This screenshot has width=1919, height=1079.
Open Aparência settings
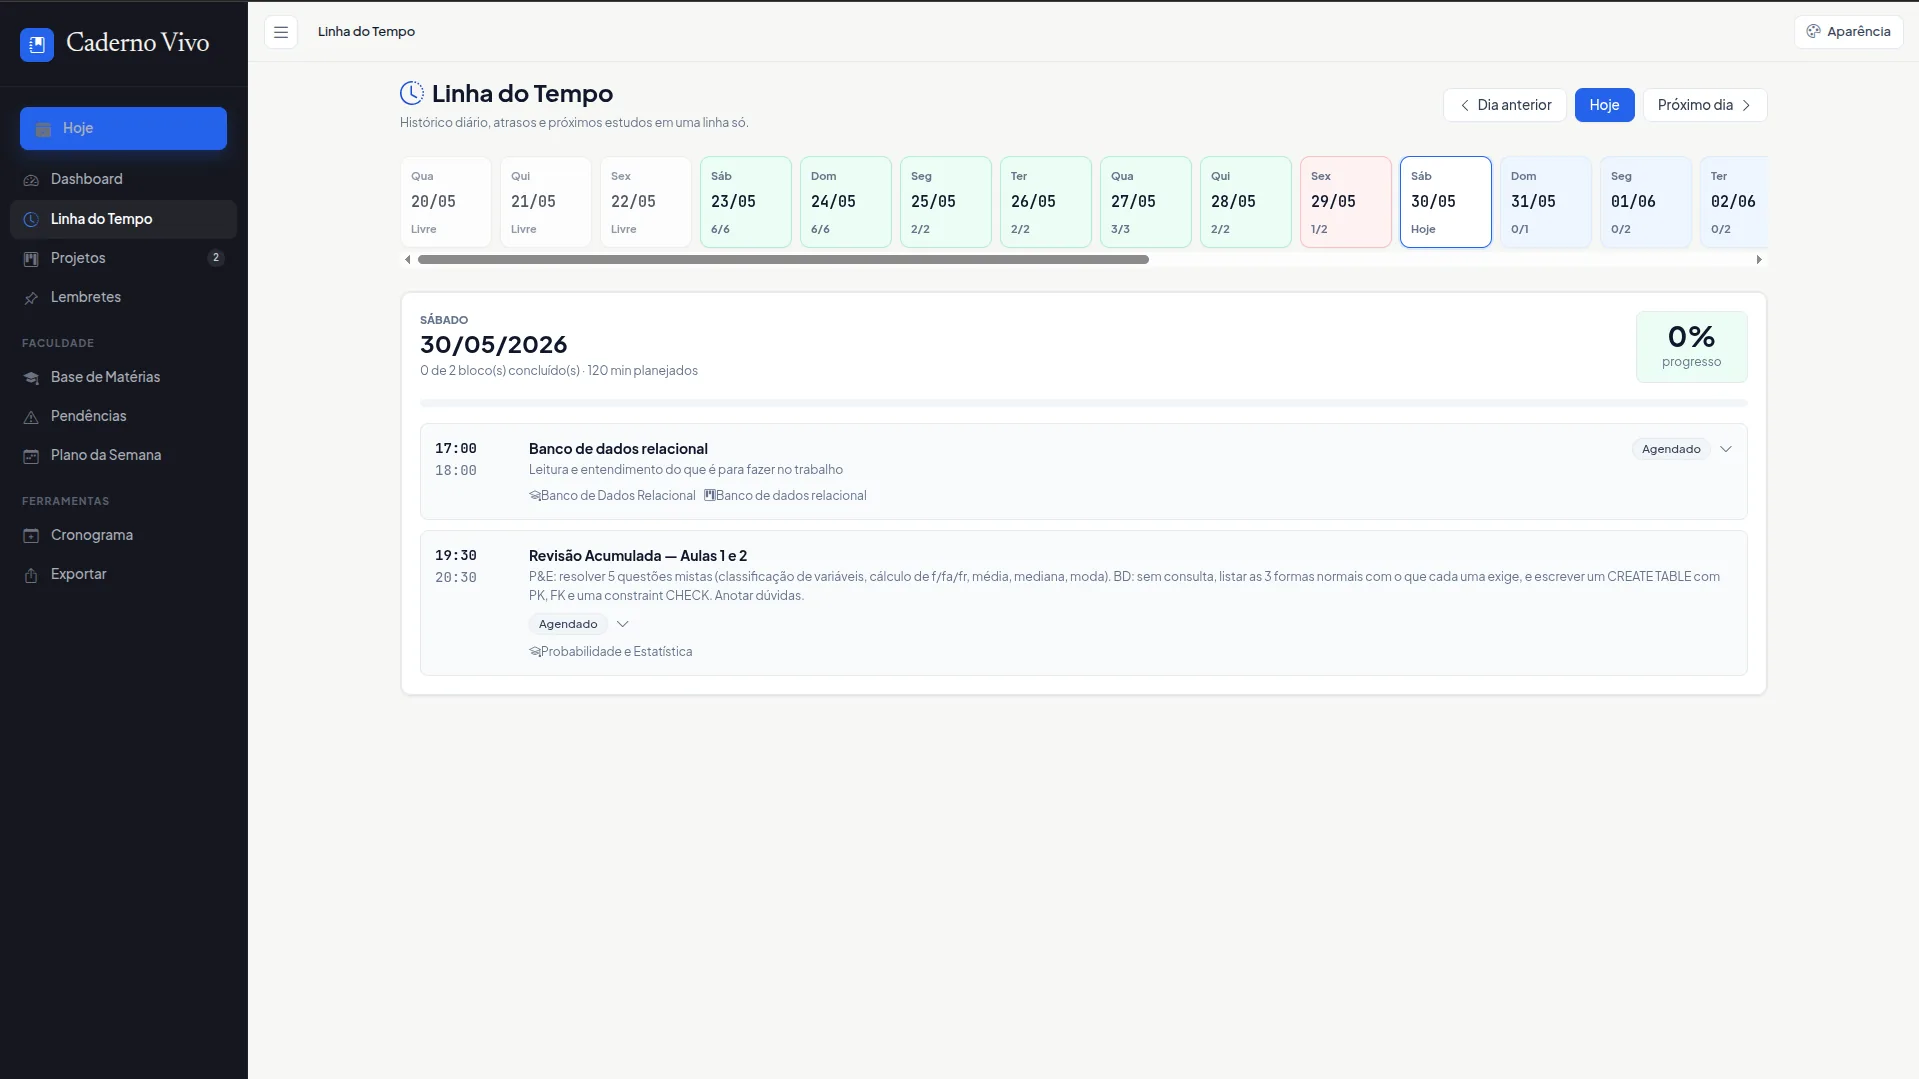(1848, 32)
